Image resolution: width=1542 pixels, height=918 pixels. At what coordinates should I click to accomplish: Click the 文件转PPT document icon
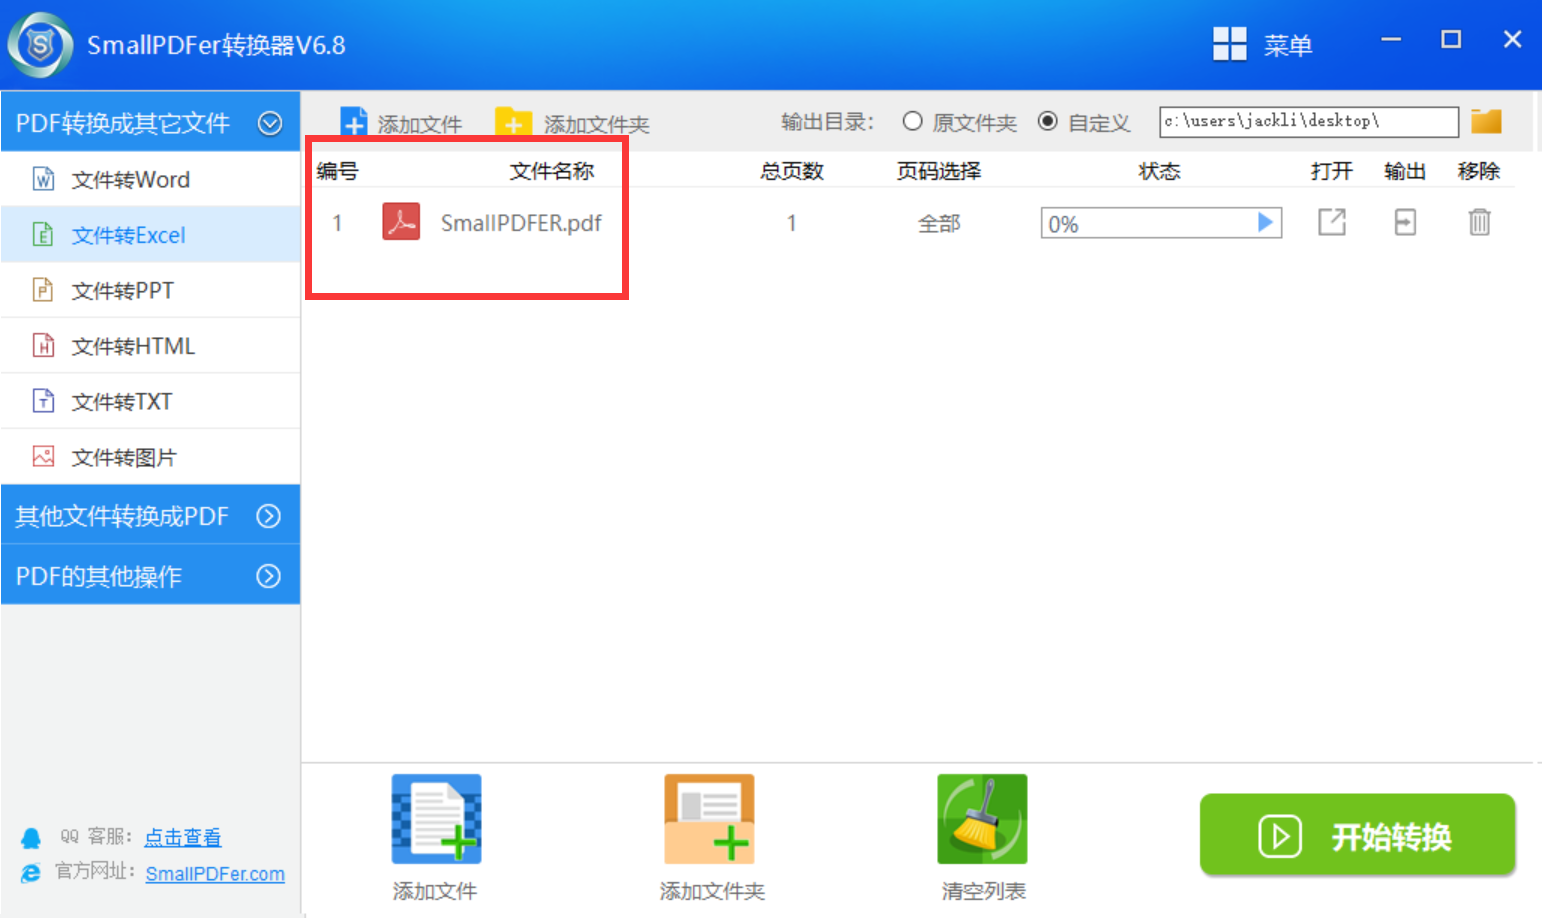[44, 290]
